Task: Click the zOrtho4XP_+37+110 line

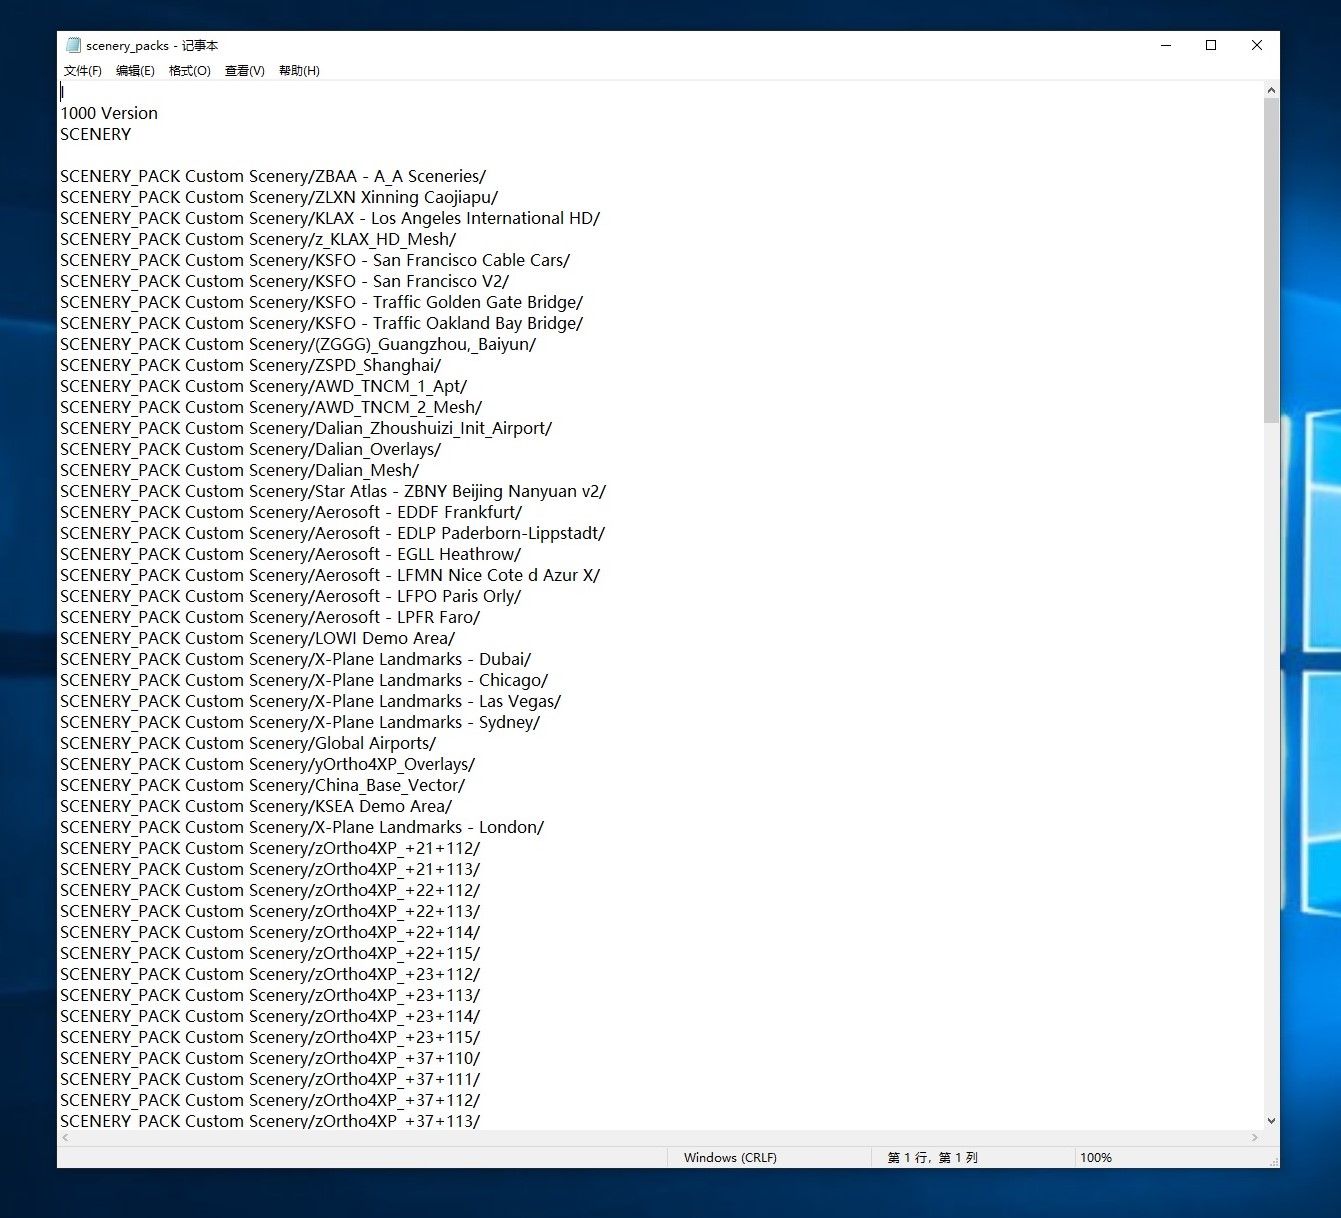Action: pyautogui.click(x=270, y=1058)
